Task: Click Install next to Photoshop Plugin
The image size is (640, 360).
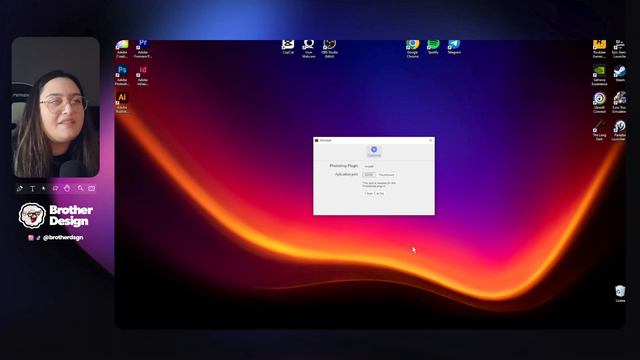Action: pos(369,166)
